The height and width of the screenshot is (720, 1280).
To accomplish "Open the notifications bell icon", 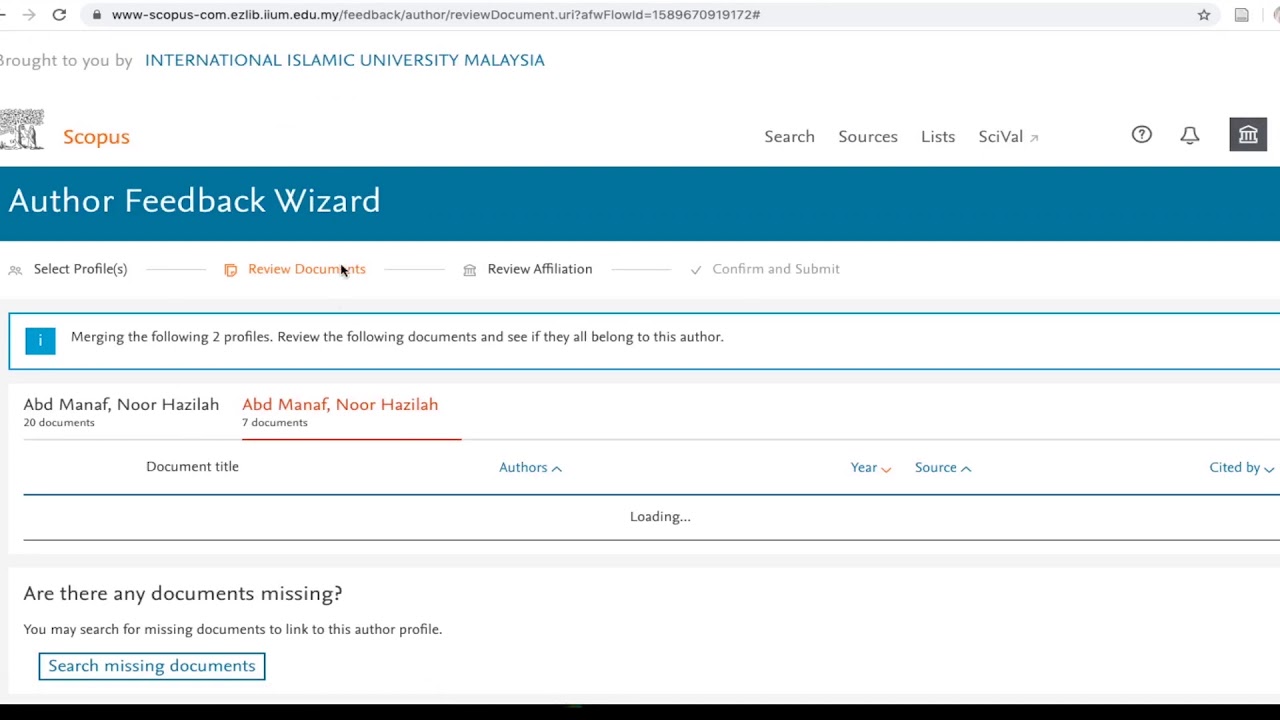I will tap(1190, 135).
